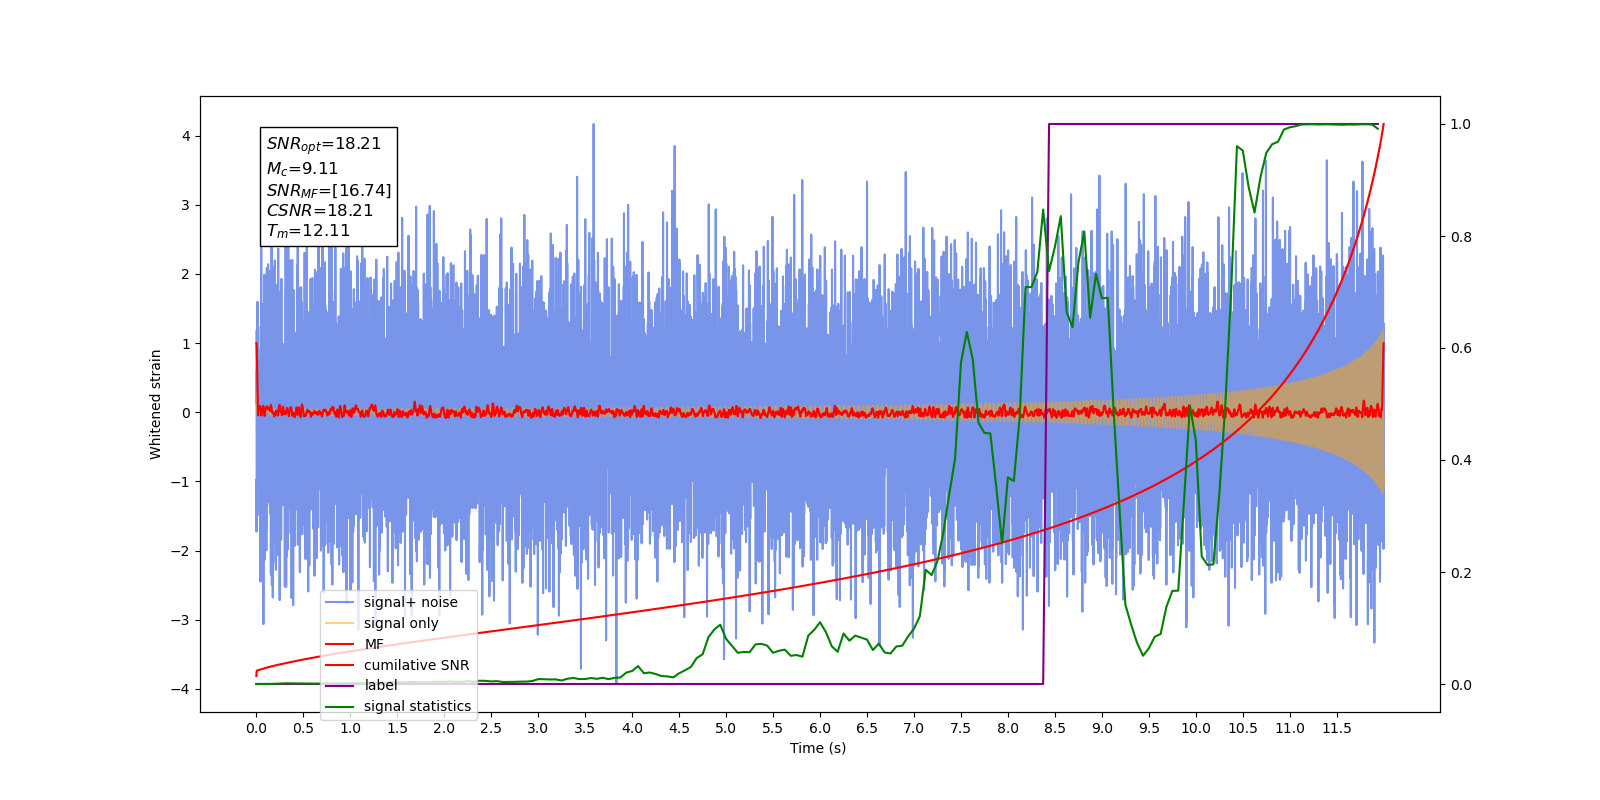The image size is (1600, 800).
Task: Click the 3 tick on strain axis
Action: pyautogui.click(x=186, y=205)
